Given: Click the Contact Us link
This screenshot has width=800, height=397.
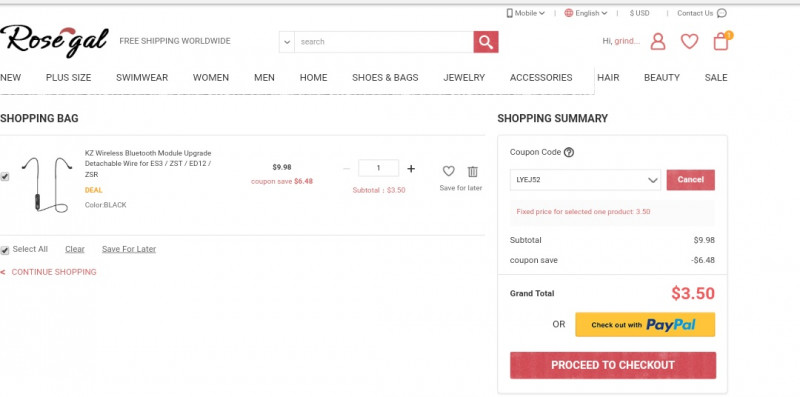Looking at the screenshot, I should click(x=695, y=13).
